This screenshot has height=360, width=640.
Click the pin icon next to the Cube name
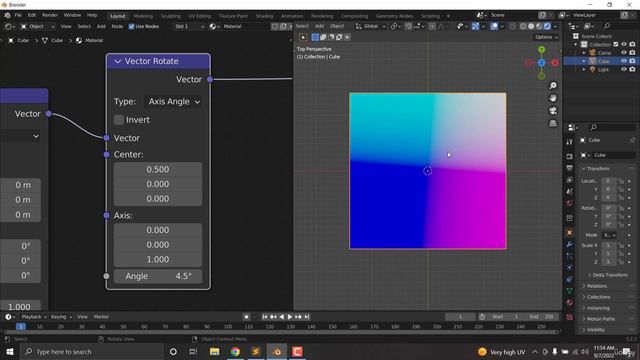(x=632, y=140)
